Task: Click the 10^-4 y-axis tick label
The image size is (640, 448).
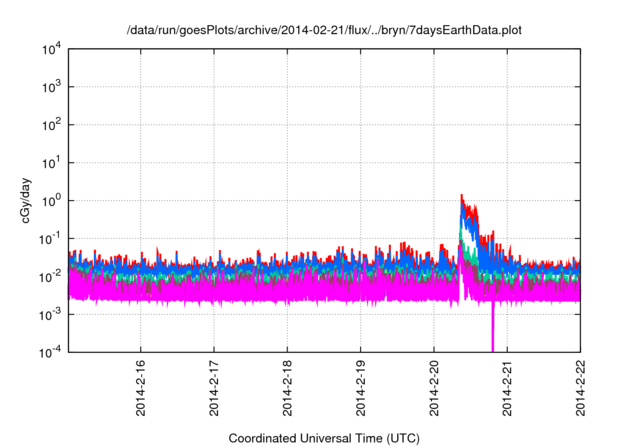Action: pos(50,351)
